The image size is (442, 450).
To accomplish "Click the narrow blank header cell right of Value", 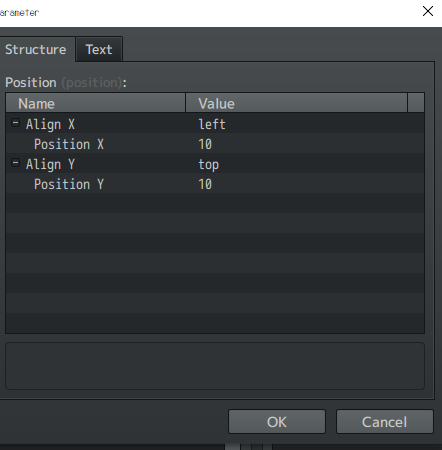I will pos(416,103).
